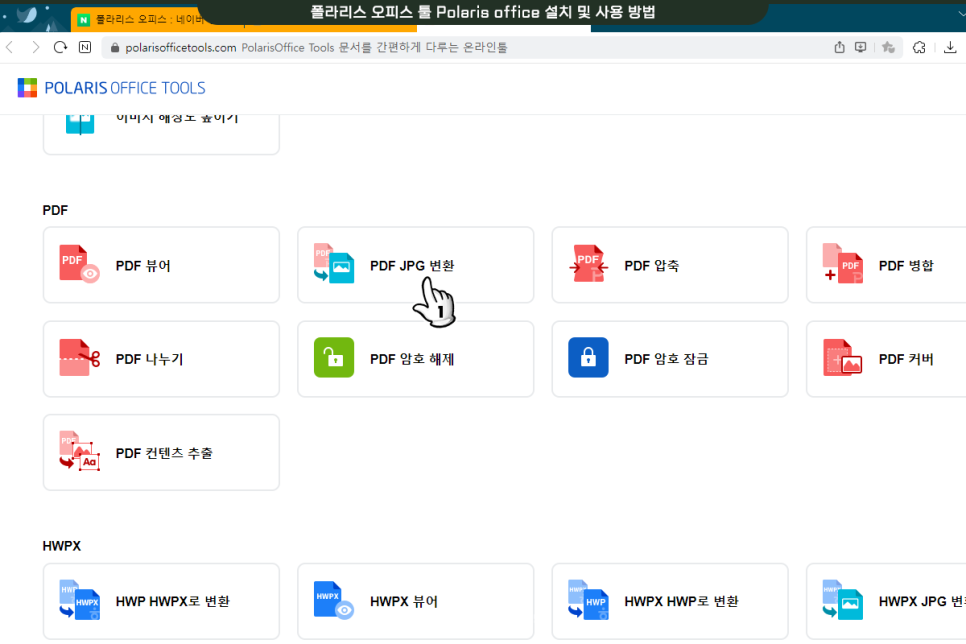Viewport: 966px width, 644px height.
Task: Click the blue padlock icon for PDF 암호 잠금
Action: coord(587,357)
